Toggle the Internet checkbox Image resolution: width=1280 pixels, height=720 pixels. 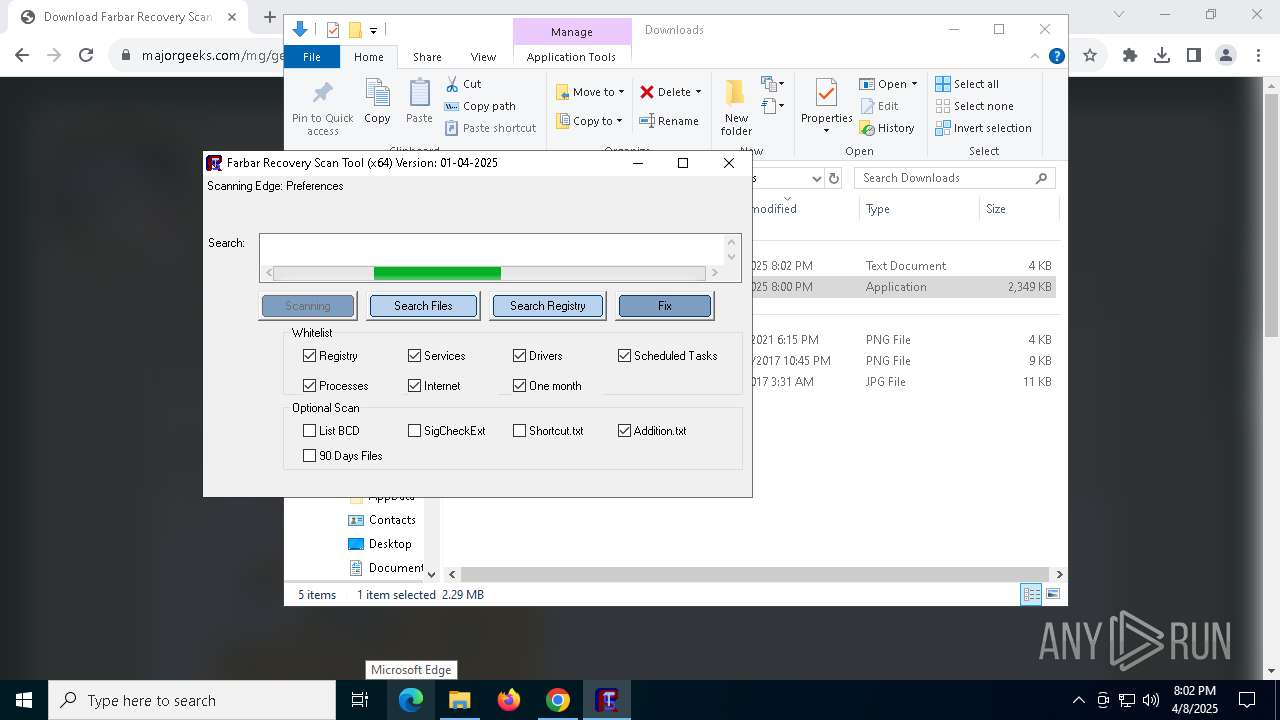coord(414,385)
